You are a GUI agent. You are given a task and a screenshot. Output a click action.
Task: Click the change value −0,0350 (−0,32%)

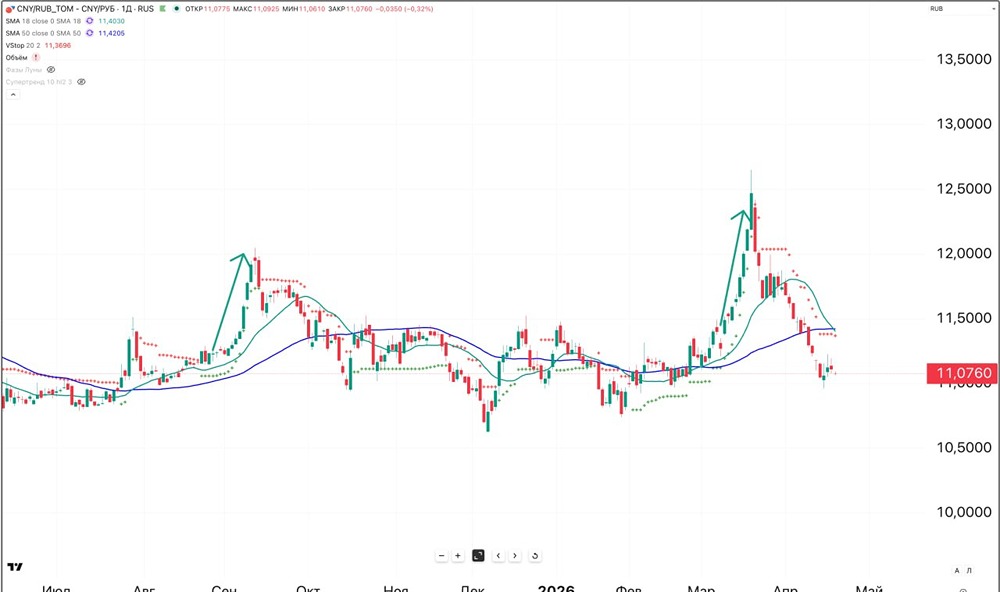(x=404, y=9)
